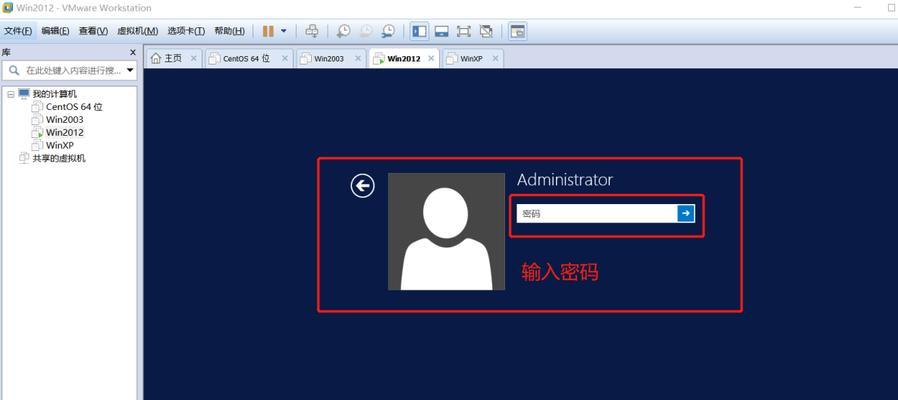Open the 虚拟机(M) menu
The image size is (898, 400).
137,31
